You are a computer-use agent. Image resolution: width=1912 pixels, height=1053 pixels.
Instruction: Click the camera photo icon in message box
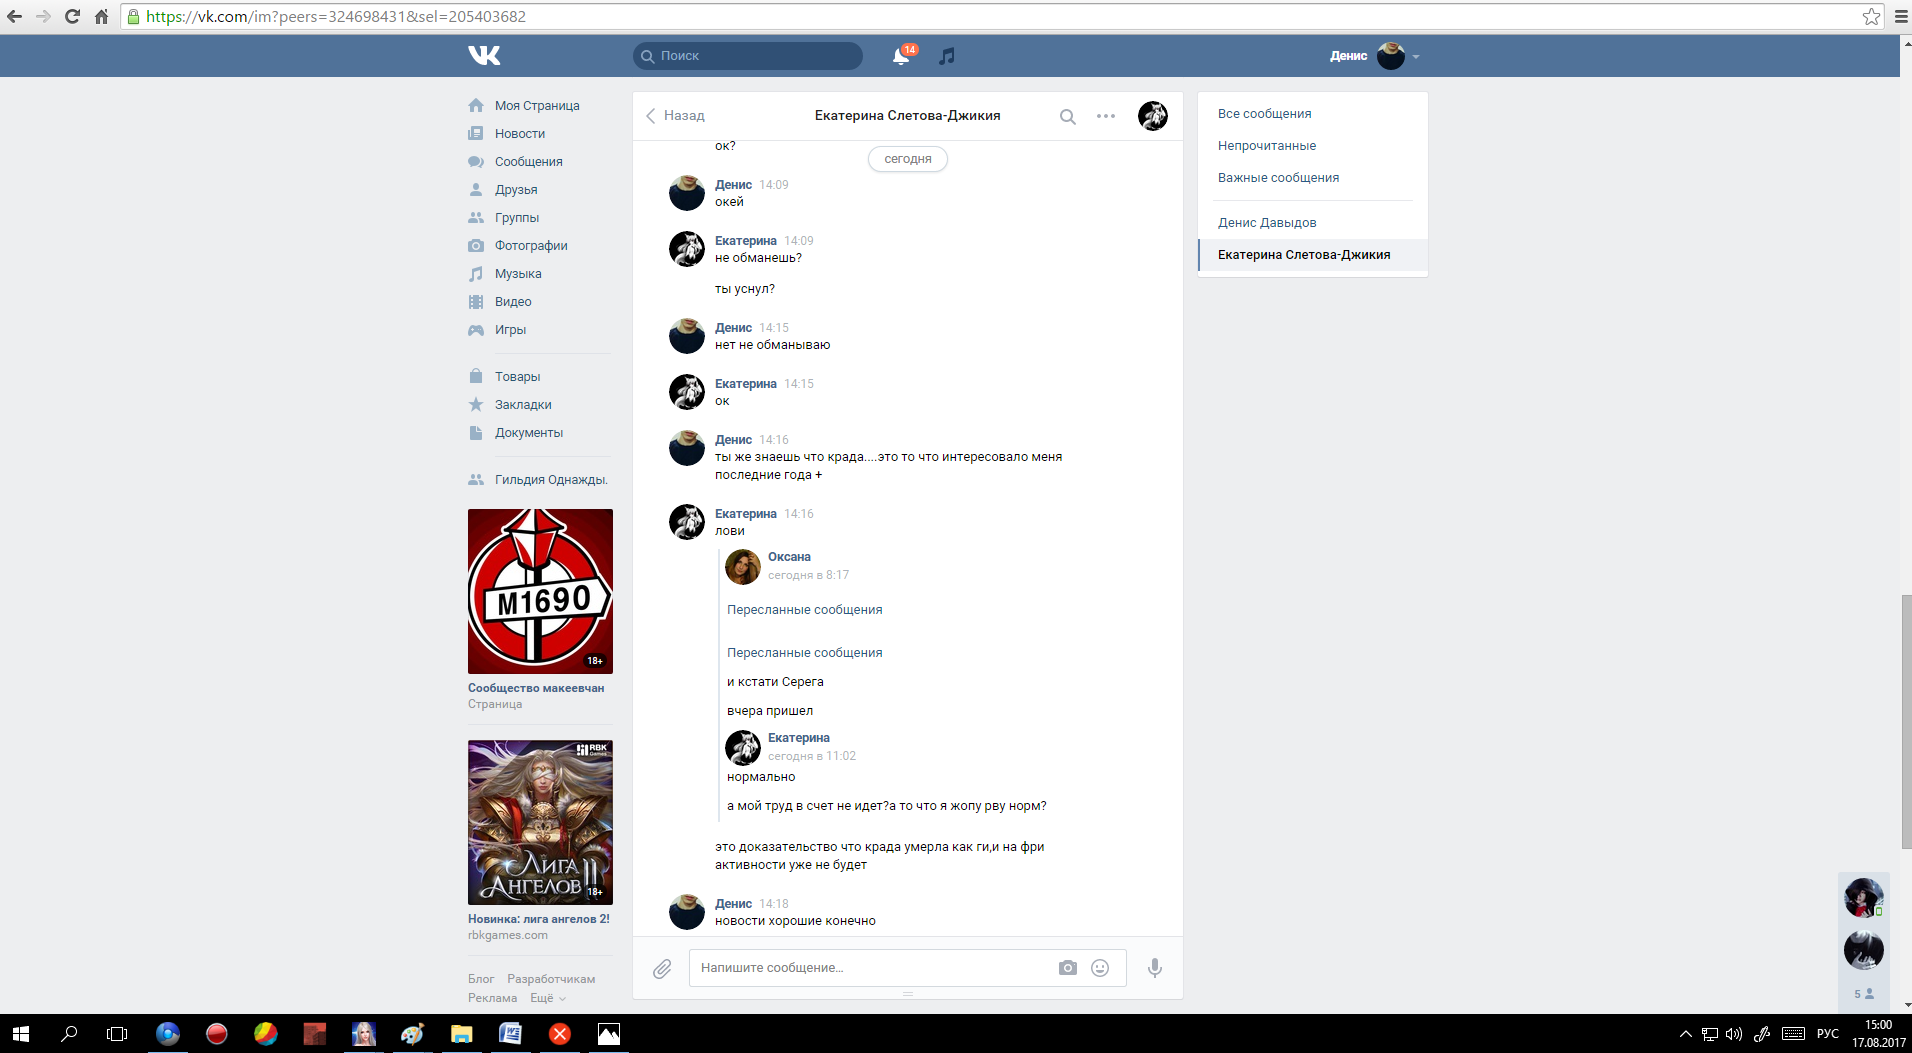pos(1068,968)
